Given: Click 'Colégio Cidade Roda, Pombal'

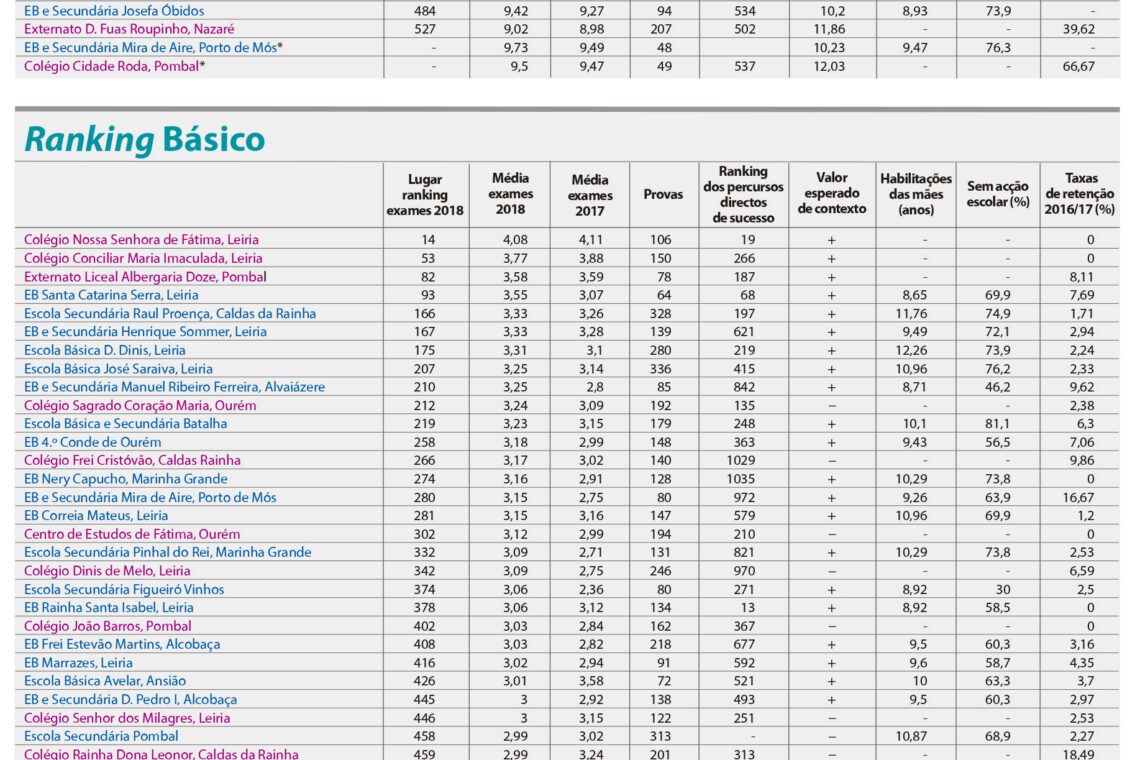Looking at the screenshot, I should tap(111, 66).
